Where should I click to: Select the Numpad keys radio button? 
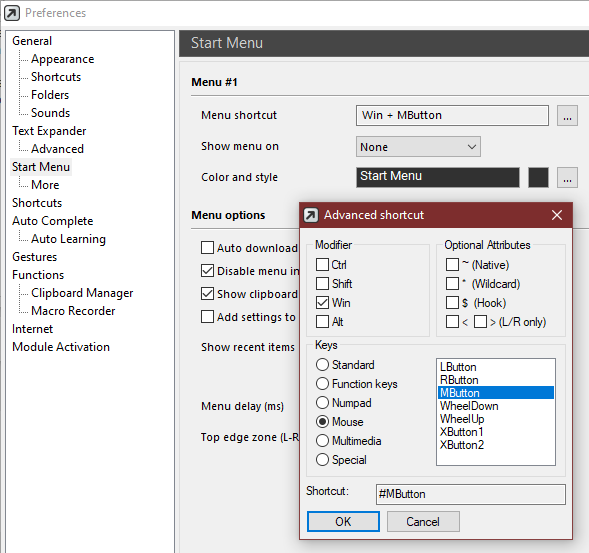point(322,402)
